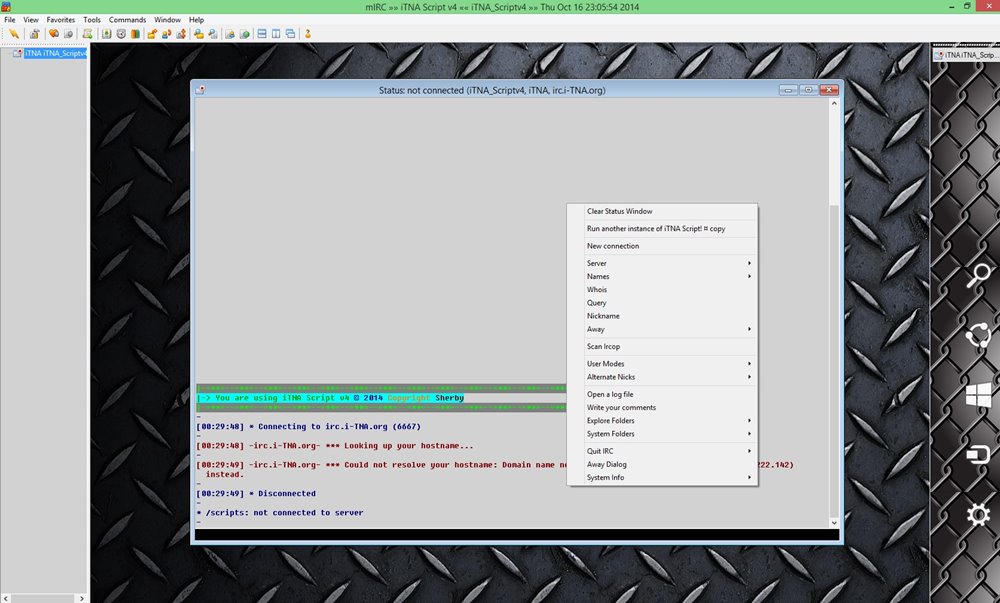The width and height of the screenshot is (1000, 603).
Task: Expand the Server submenu
Action: [x=662, y=263]
